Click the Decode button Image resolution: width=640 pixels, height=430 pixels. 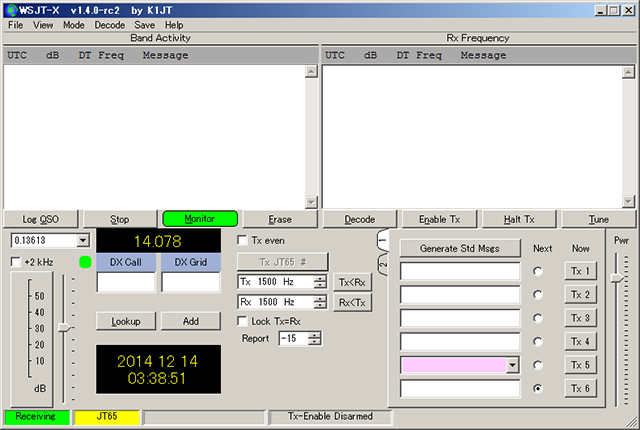pos(360,219)
